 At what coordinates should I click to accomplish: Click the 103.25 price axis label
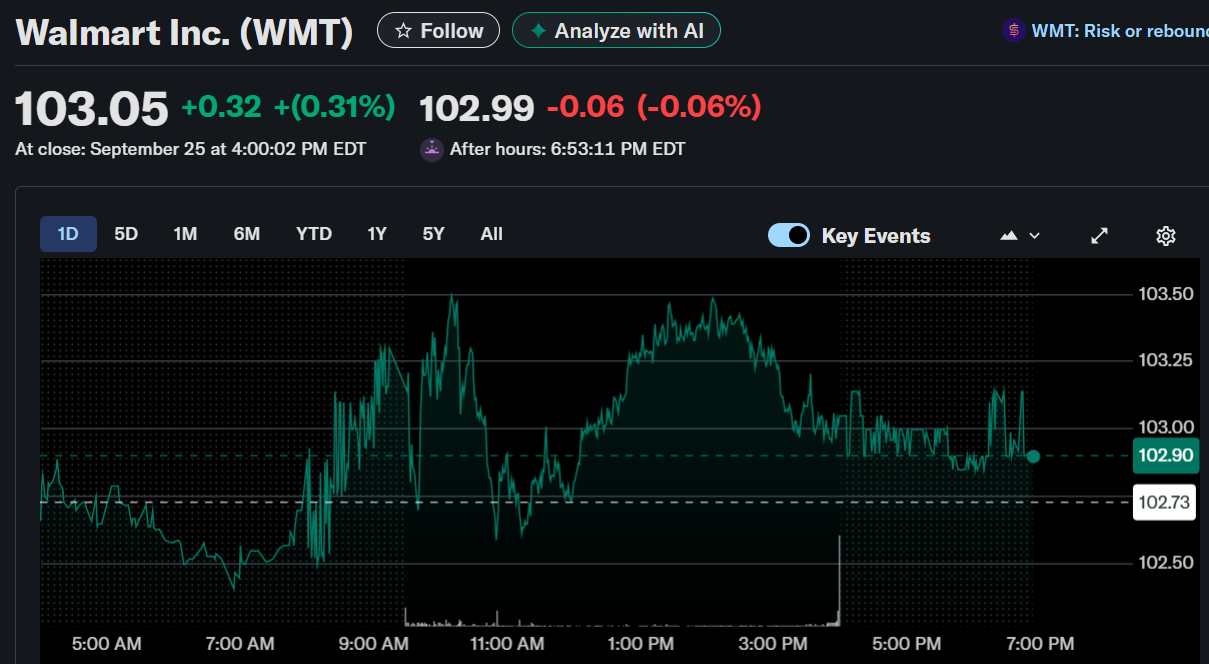pos(1166,360)
